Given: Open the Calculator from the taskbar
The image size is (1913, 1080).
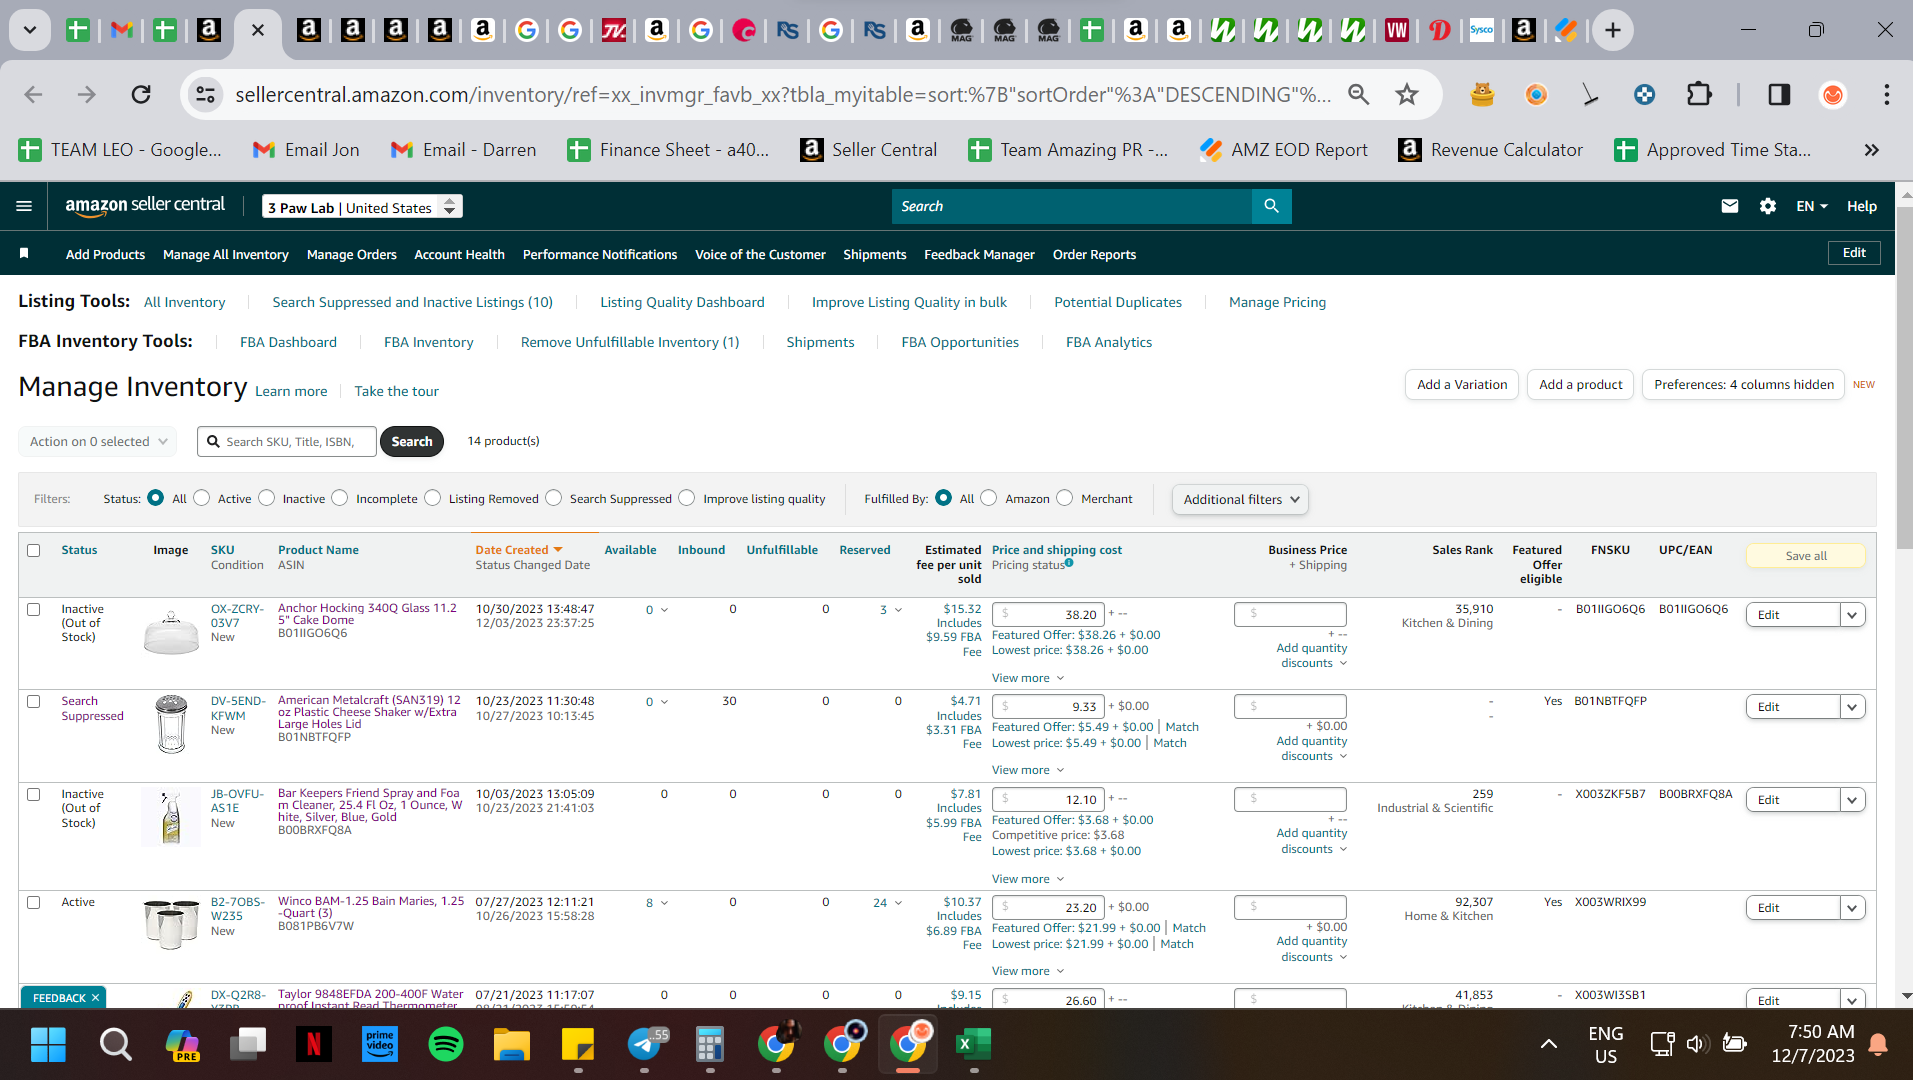Looking at the screenshot, I should [709, 1045].
